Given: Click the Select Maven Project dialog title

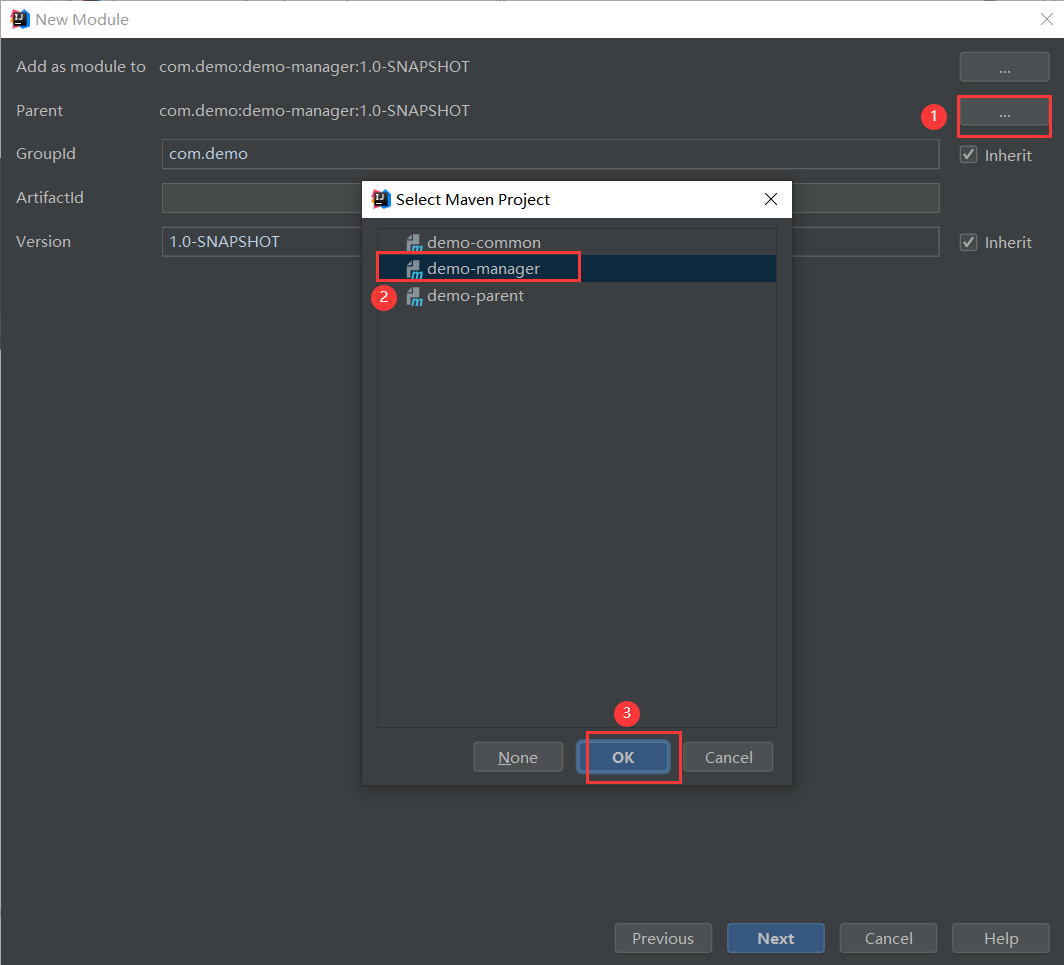Looking at the screenshot, I should [473, 200].
